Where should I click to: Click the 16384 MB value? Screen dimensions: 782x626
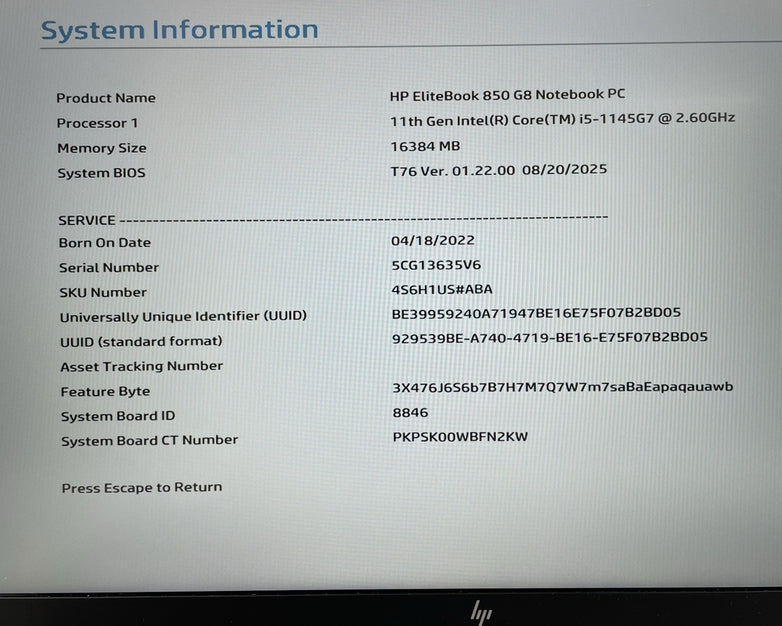click(x=425, y=146)
